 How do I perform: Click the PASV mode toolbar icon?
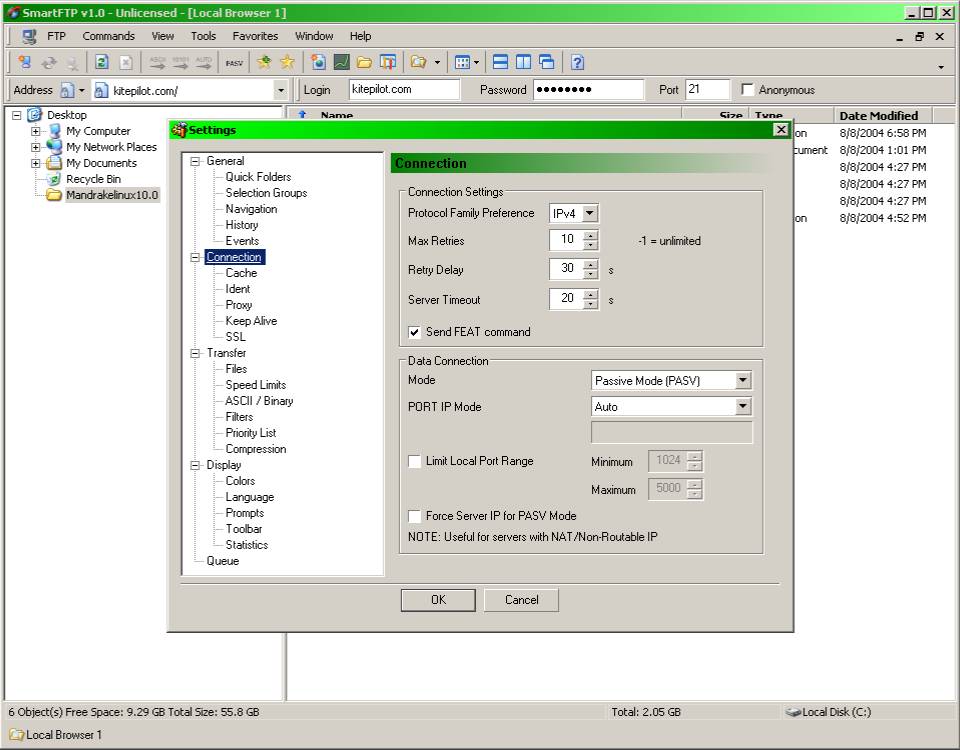(x=234, y=62)
